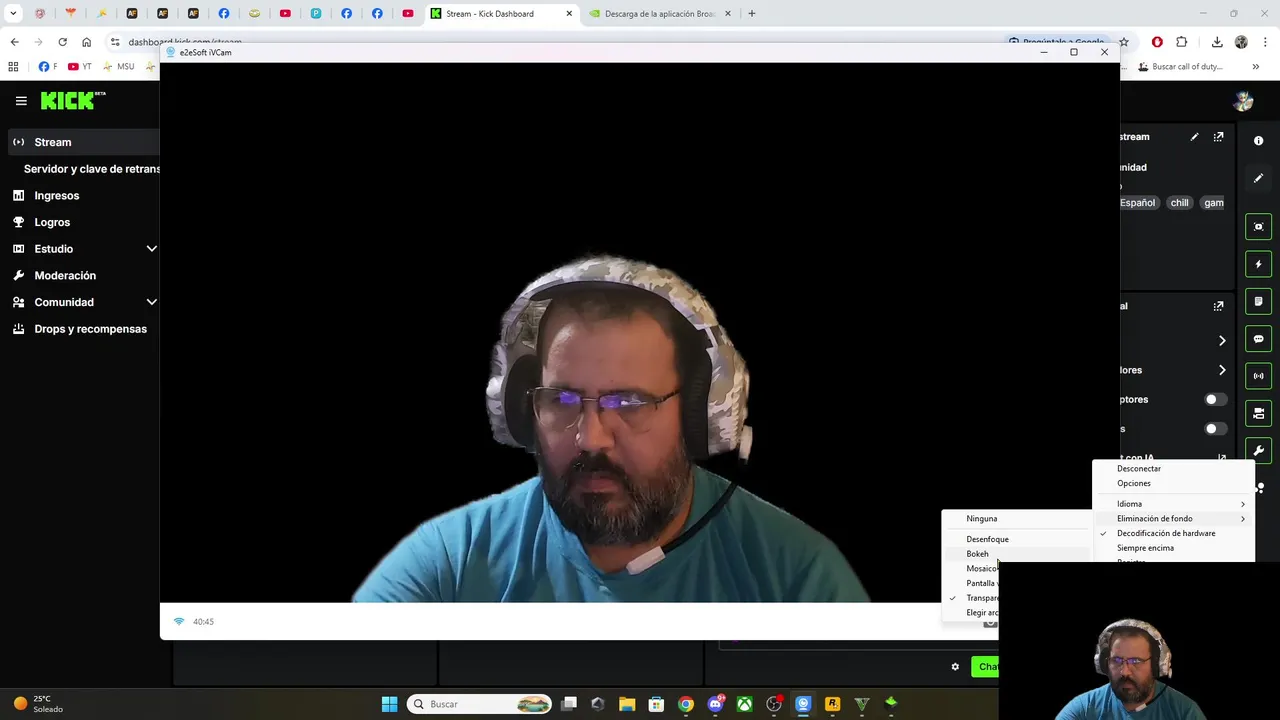Click the camera icon in right toolbar
1280x720 pixels.
[1258, 413]
